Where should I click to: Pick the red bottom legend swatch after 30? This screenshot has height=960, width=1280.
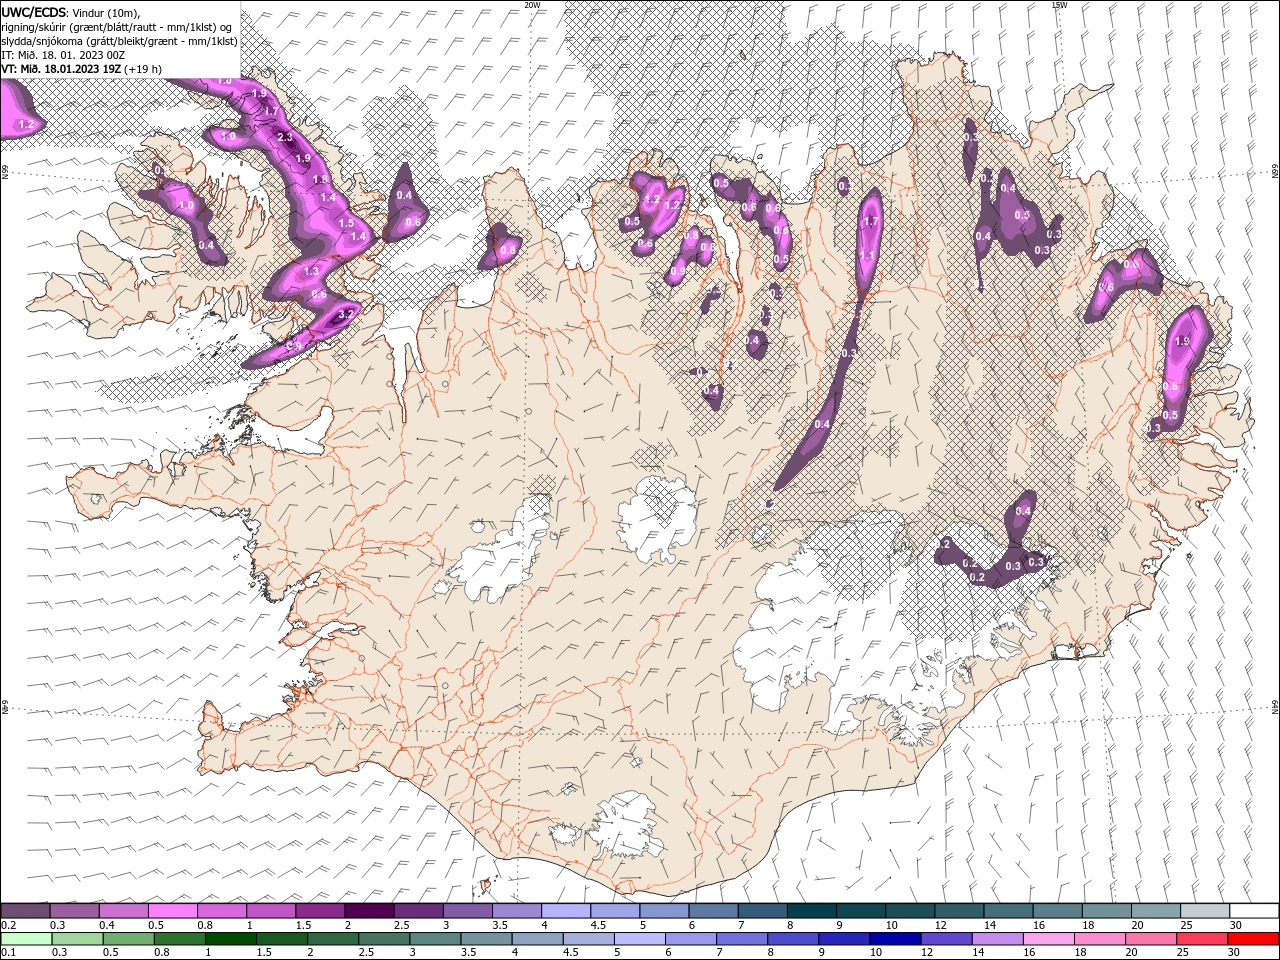tap(1253, 939)
